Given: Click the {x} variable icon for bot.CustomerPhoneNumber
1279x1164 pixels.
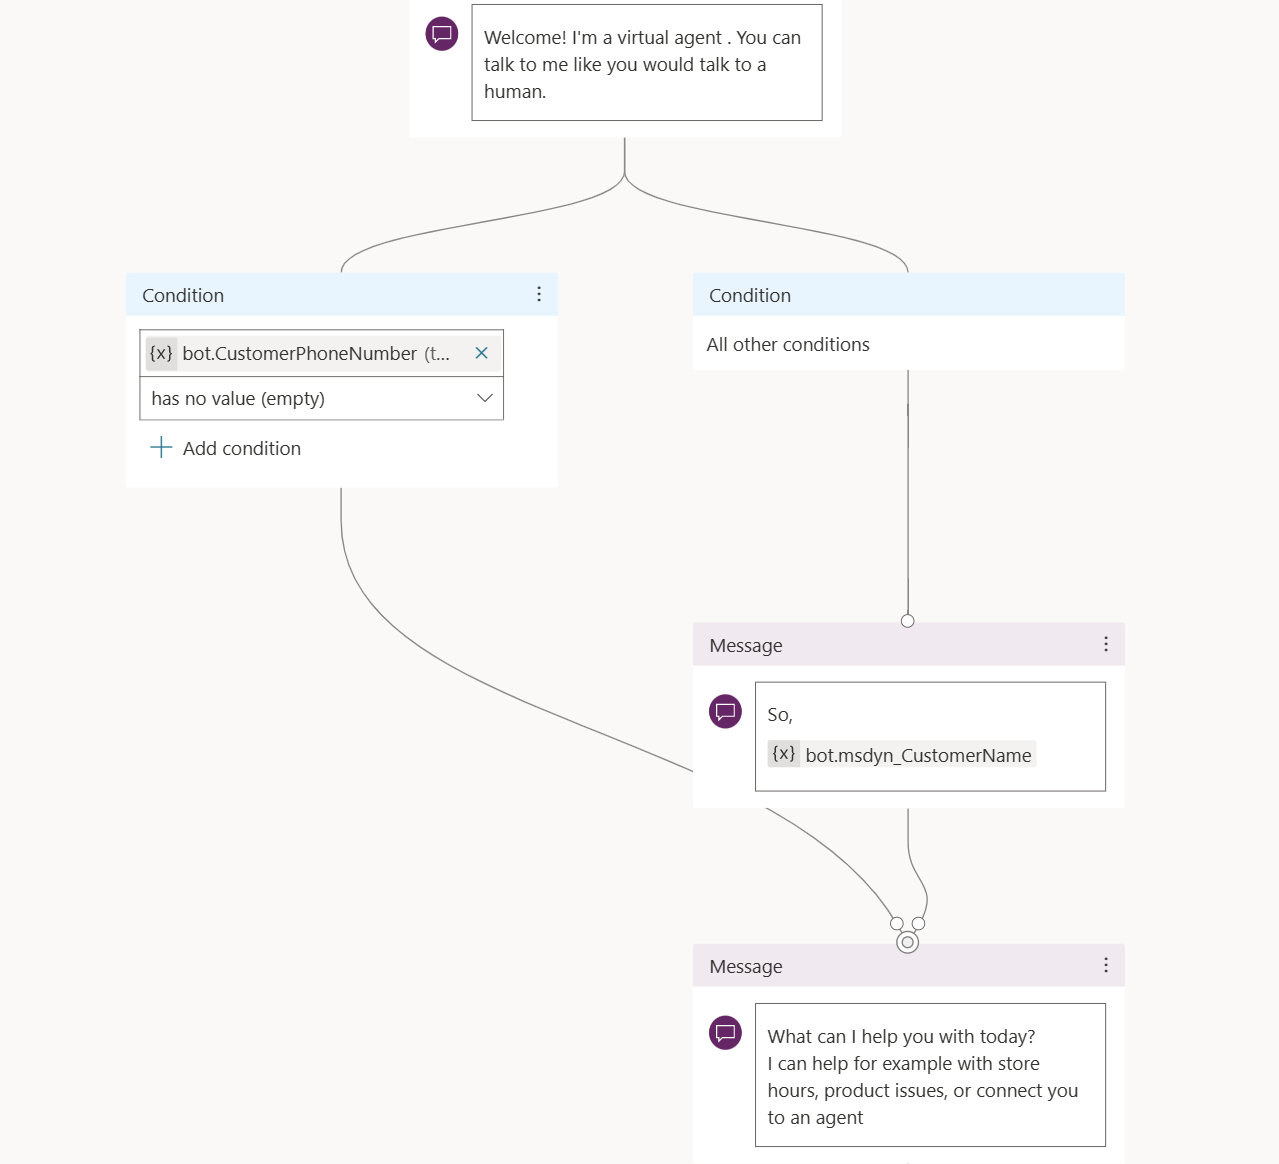Looking at the screenshot, I should (161, 353).
